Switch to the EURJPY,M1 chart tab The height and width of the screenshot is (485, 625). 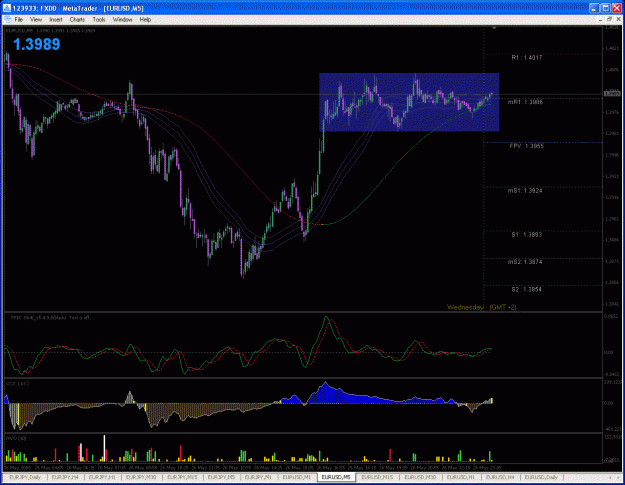[x=258, y=477]
